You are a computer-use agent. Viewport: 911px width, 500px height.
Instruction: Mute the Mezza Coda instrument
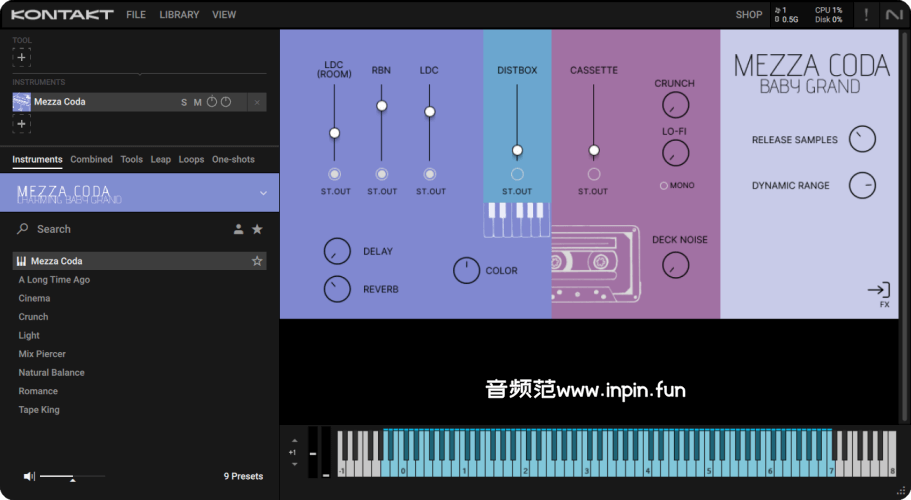click(197, 102)
